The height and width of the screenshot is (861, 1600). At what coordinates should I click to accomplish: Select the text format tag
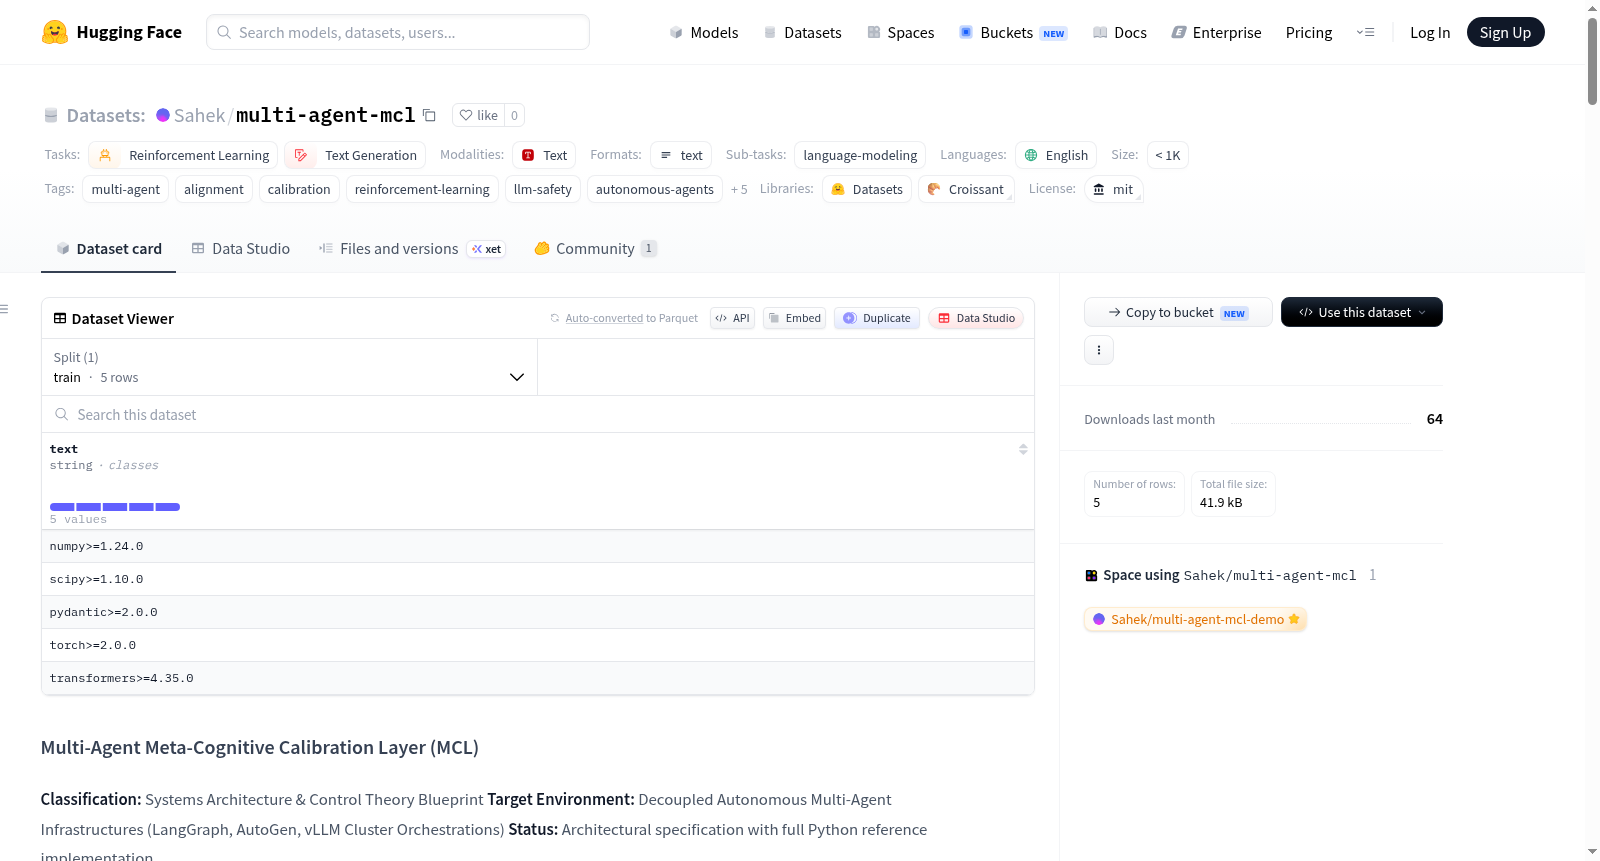(x=681, y=155)
